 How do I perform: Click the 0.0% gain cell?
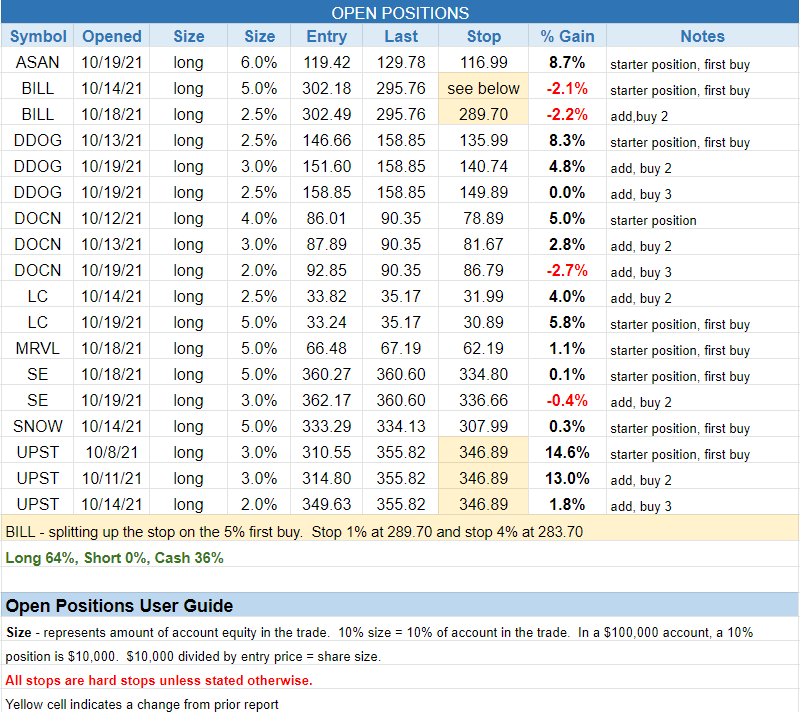(567, 192)
